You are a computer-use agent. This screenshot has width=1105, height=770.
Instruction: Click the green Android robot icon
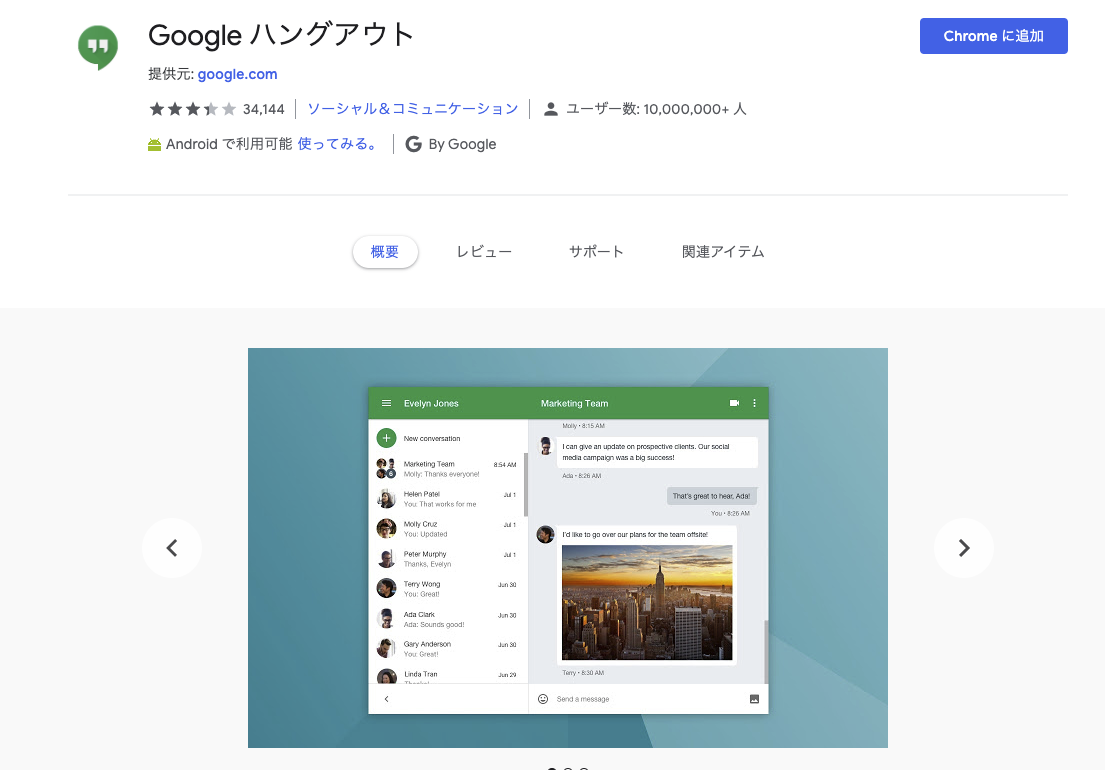154,144
